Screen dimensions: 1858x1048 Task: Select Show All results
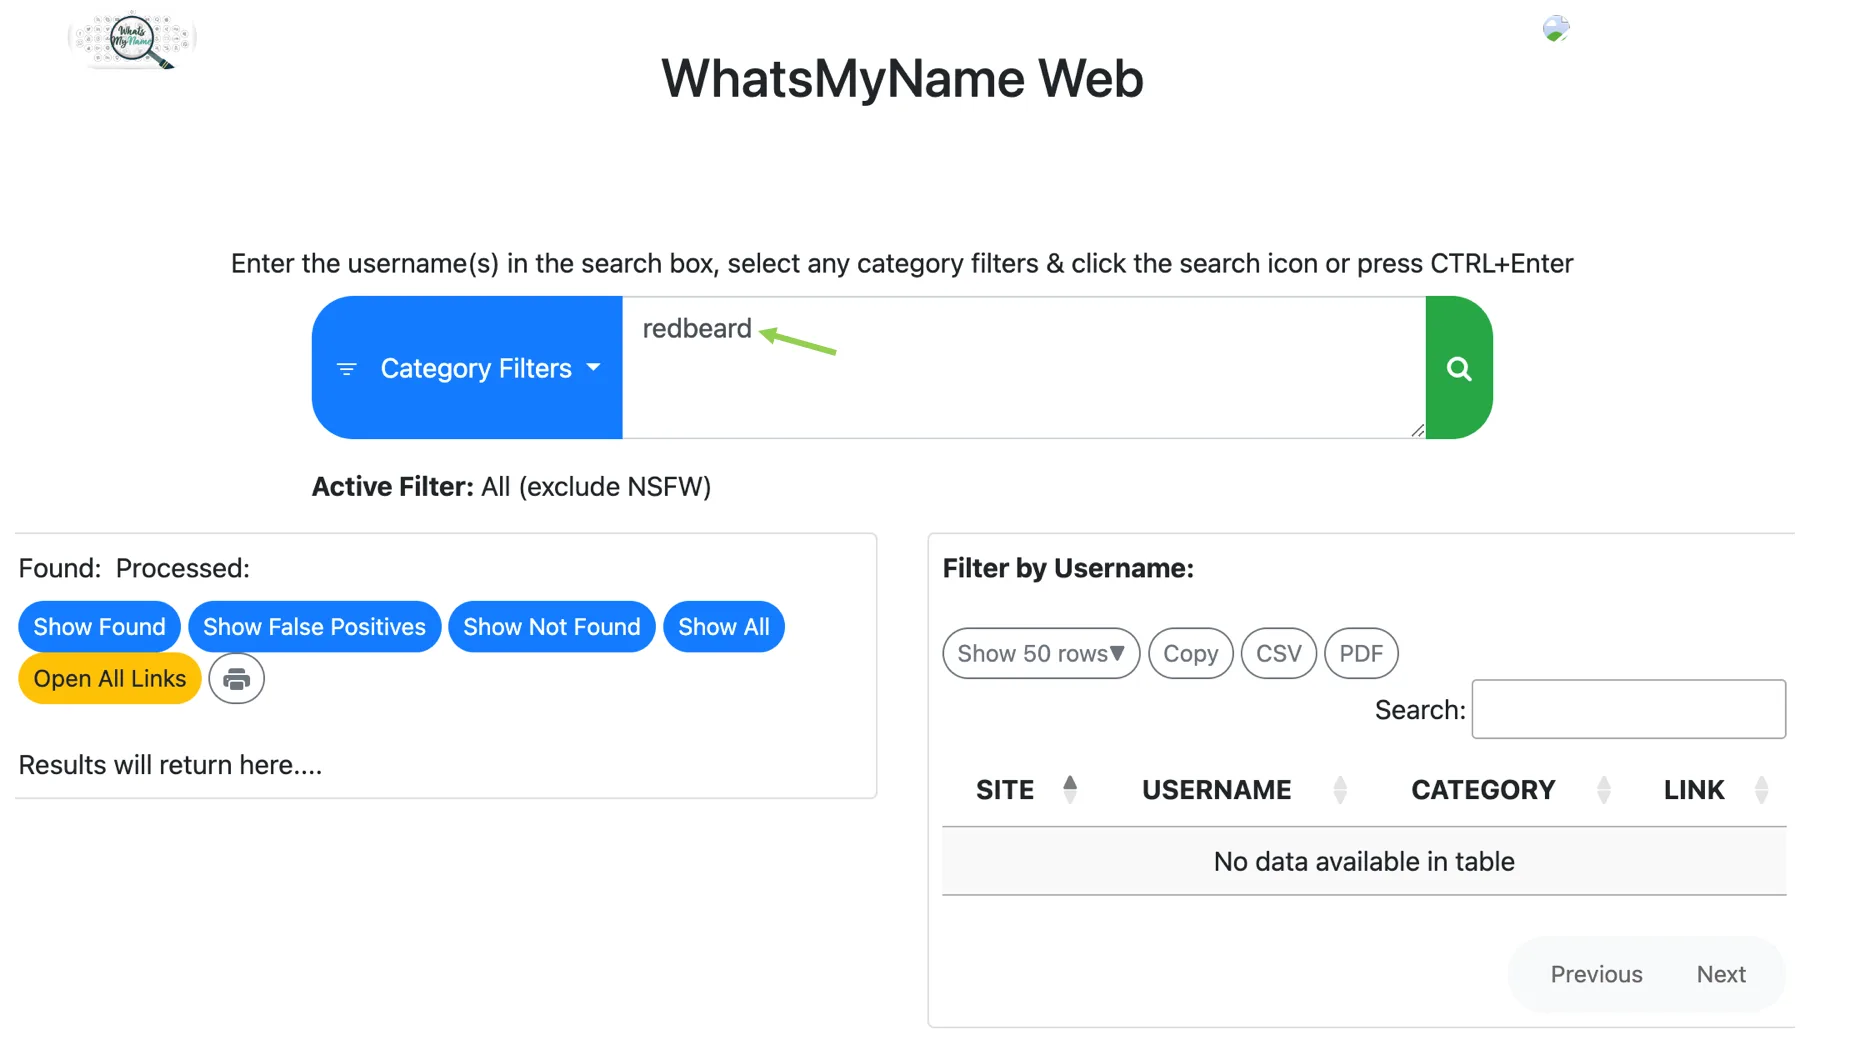point(724,627)
